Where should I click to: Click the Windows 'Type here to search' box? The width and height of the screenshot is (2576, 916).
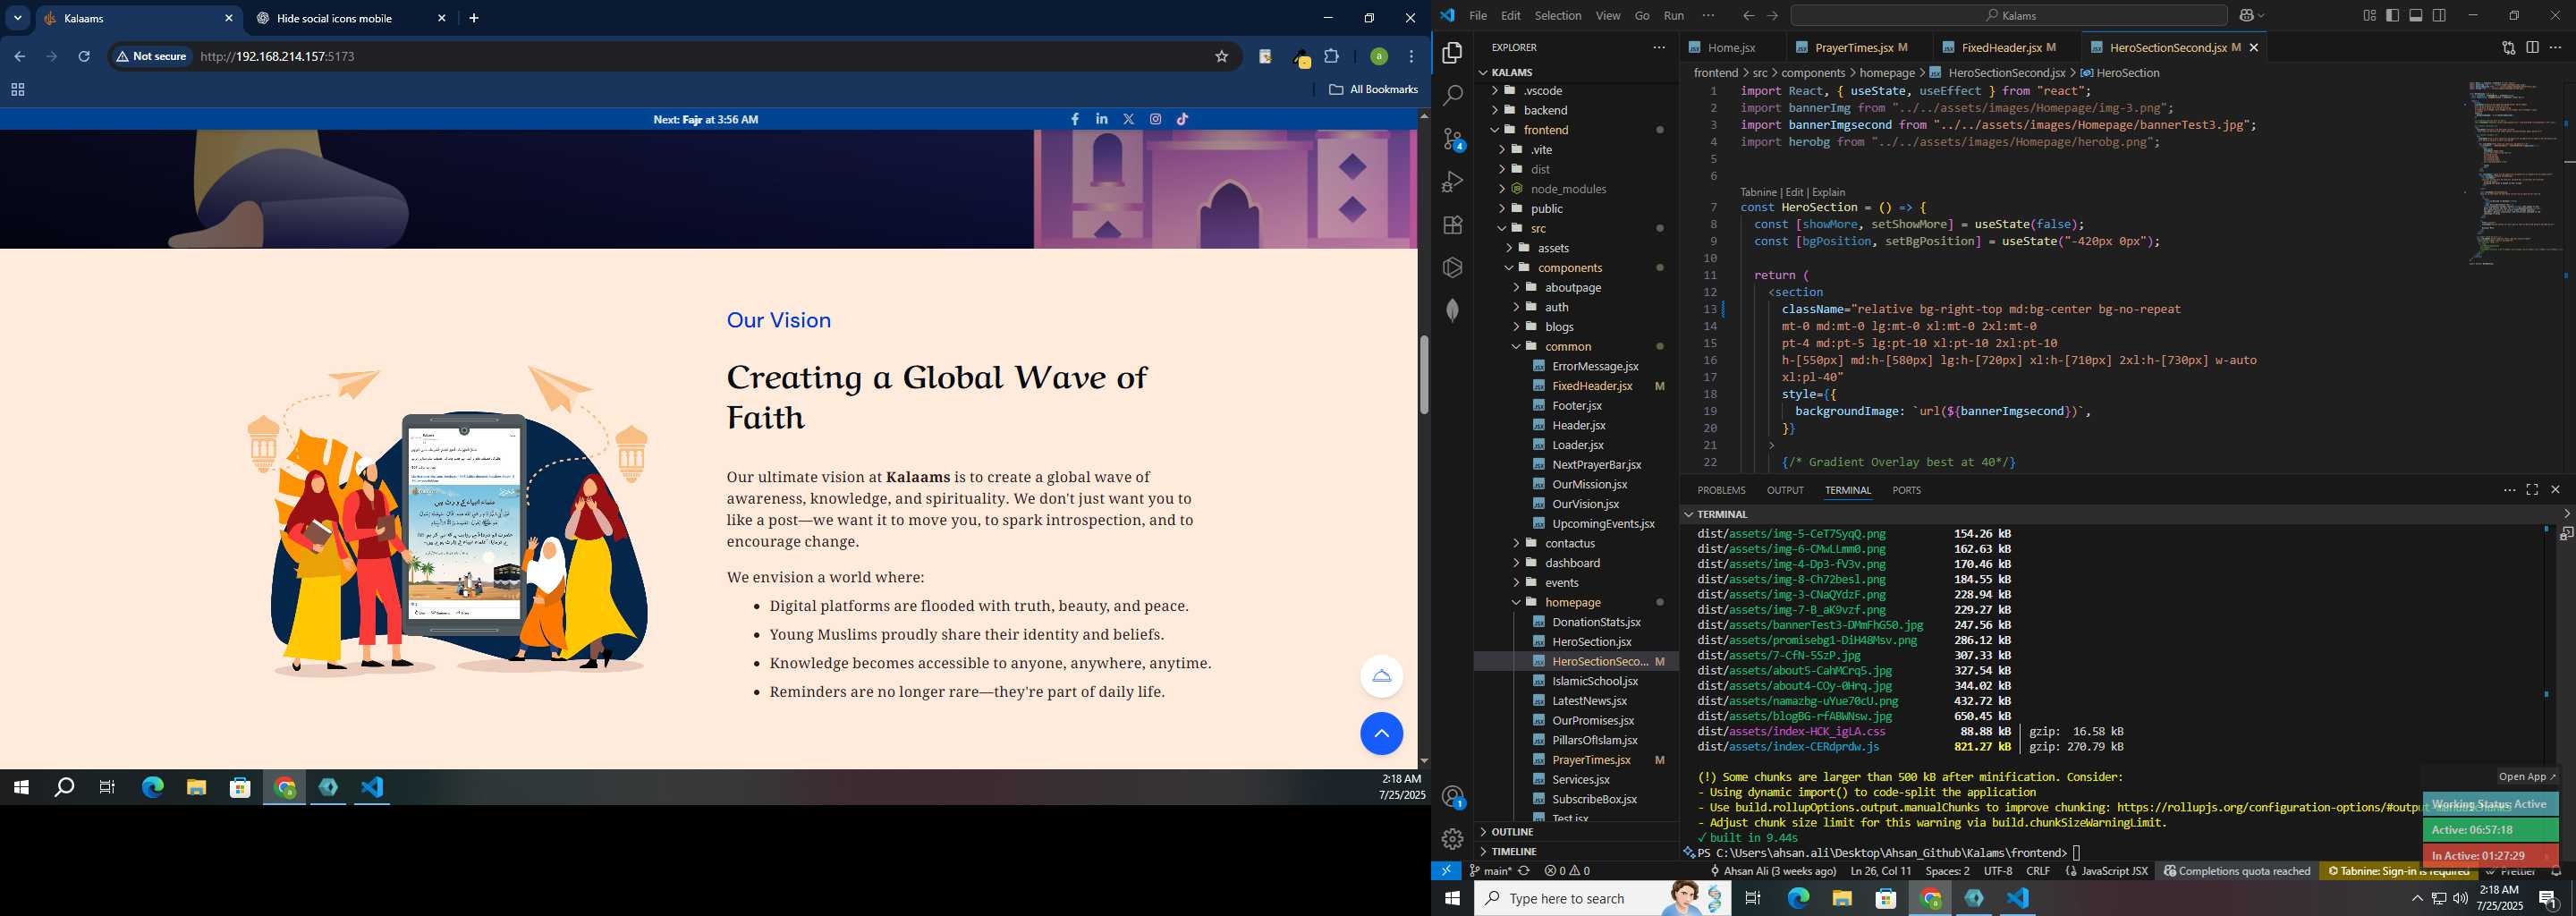pos(1600,899)
